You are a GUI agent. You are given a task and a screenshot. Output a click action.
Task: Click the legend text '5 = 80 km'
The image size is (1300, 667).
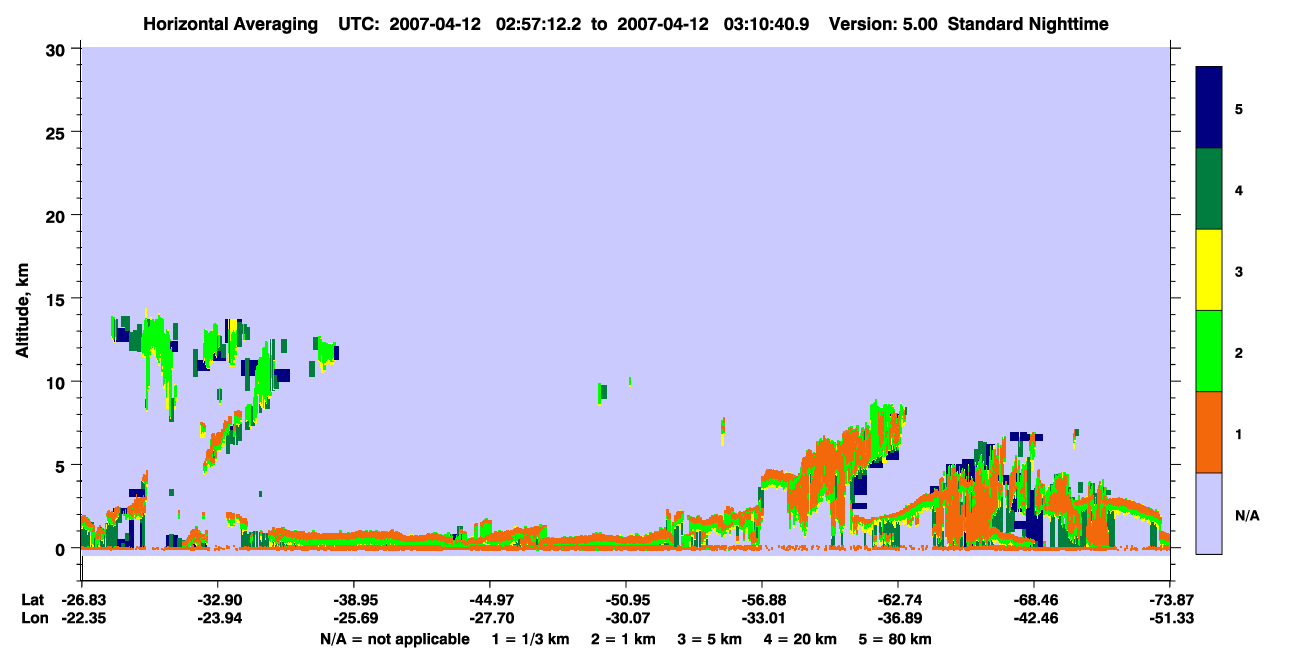pos(895,639)
